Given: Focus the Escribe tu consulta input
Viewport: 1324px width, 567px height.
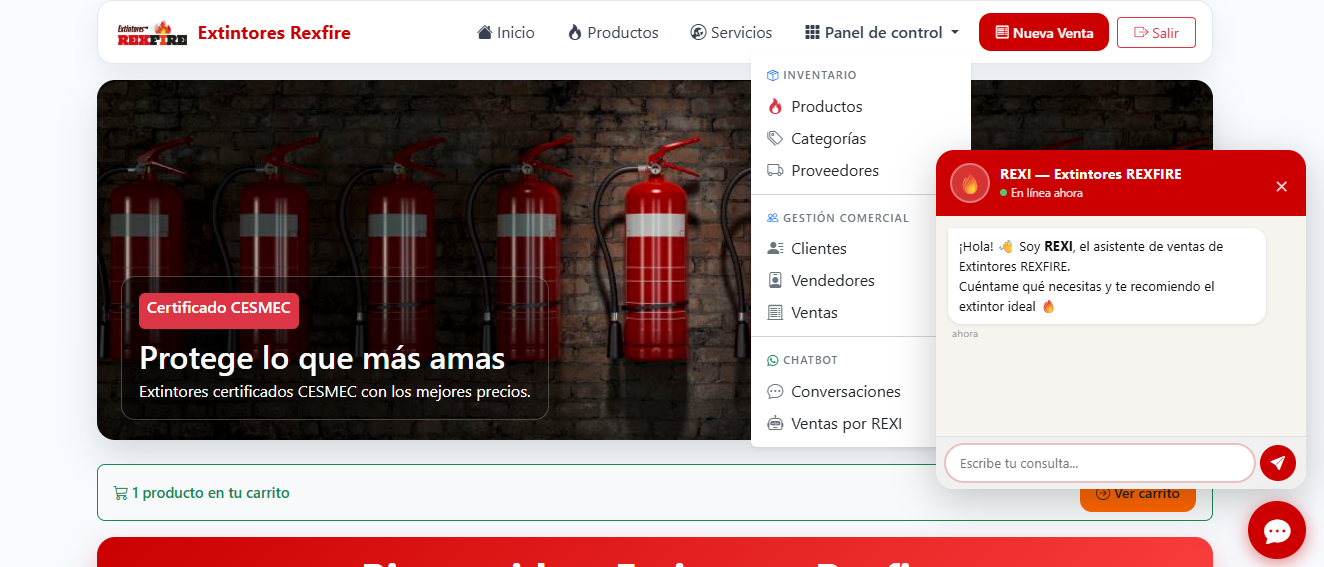Looking at the screenshot, I should tap(1100, 463).
